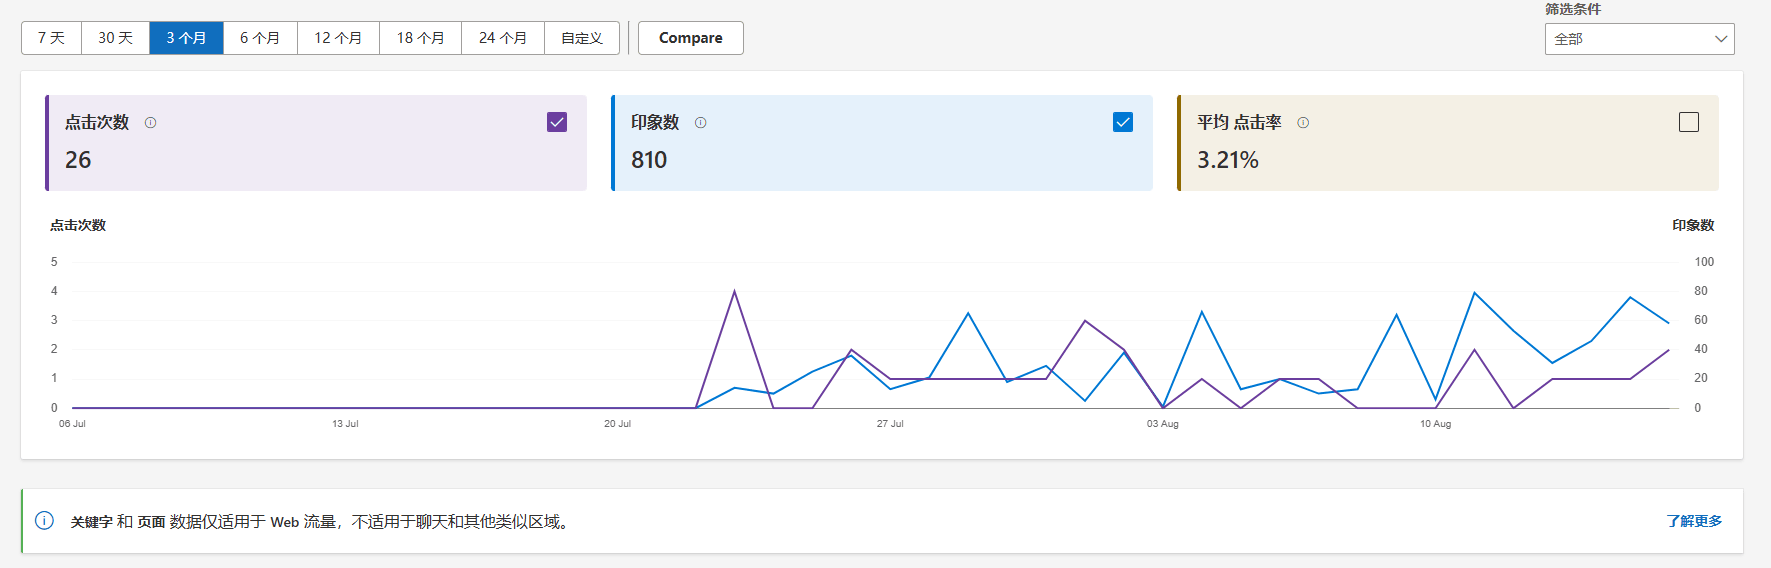Choose the 6 个月 time range
This screenshot has height=568, width=1771.
point(260,38)
